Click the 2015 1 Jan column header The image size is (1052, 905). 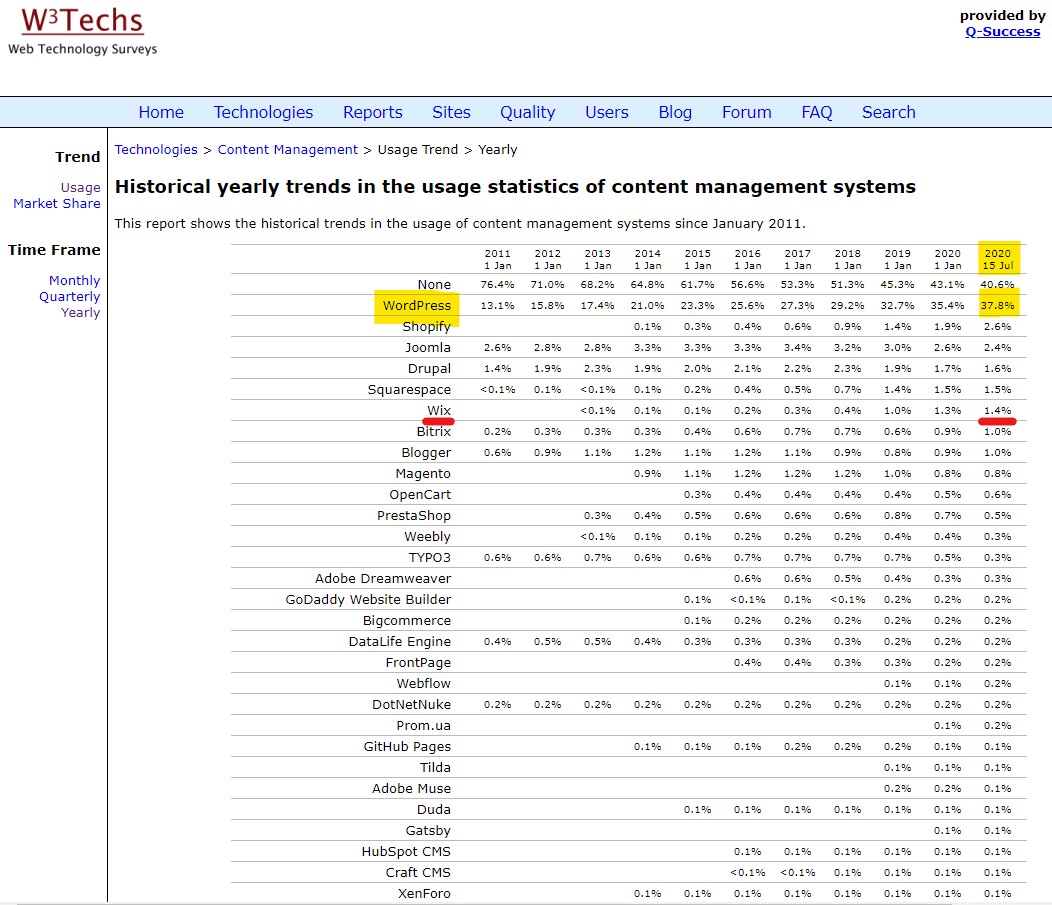698,259
